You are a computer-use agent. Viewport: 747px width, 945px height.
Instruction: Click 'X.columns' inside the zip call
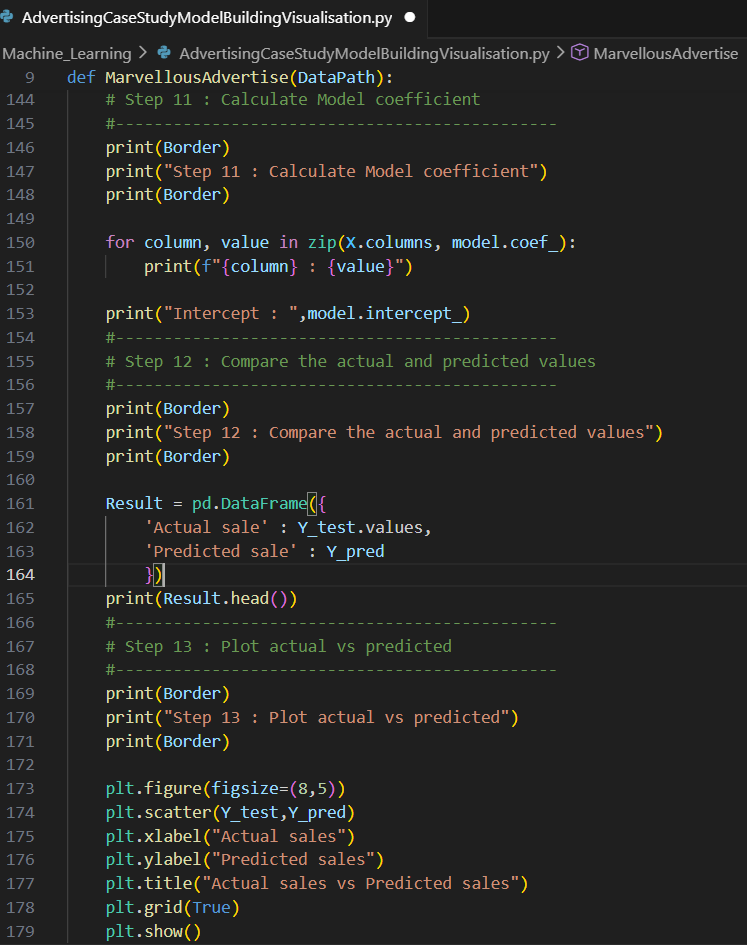pos(389,242)
